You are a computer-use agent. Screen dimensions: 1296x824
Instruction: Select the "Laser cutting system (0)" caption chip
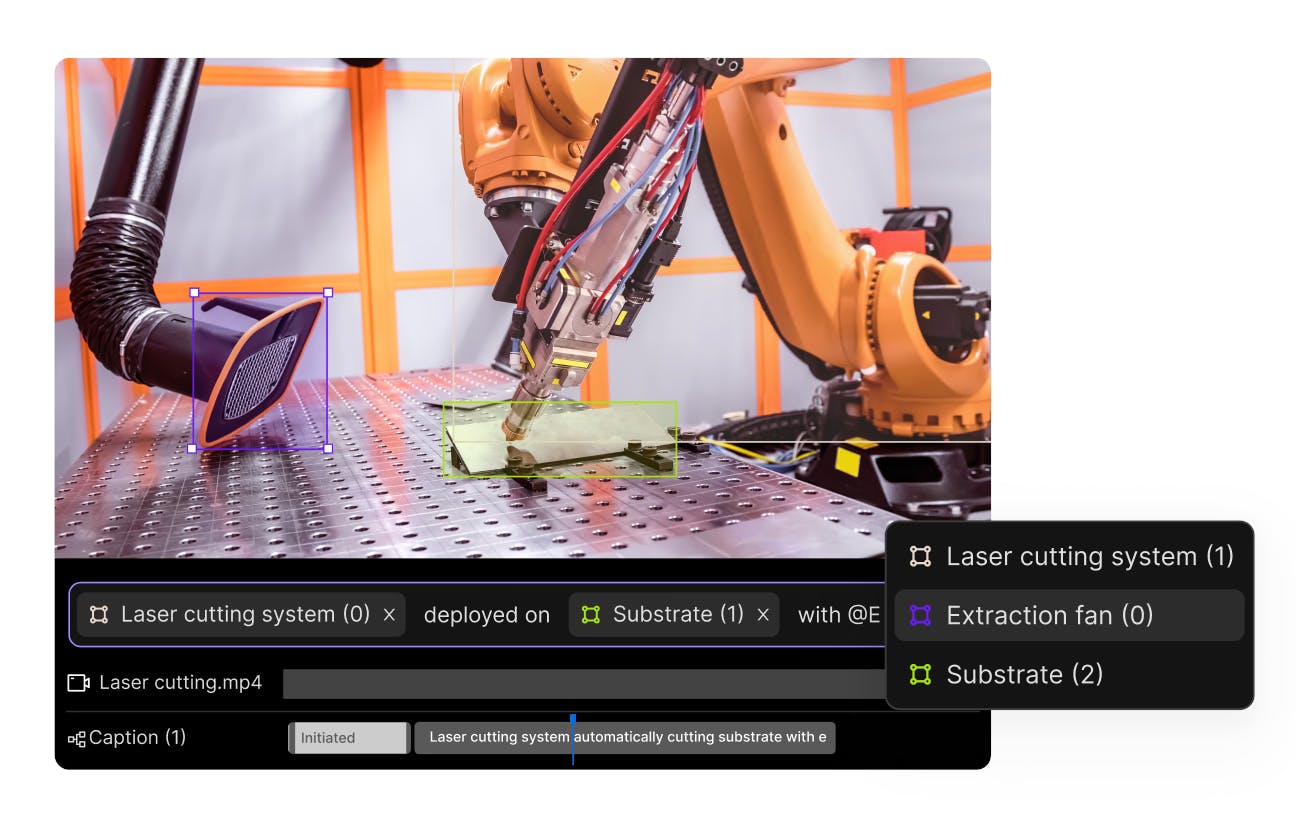pos(241,615)
